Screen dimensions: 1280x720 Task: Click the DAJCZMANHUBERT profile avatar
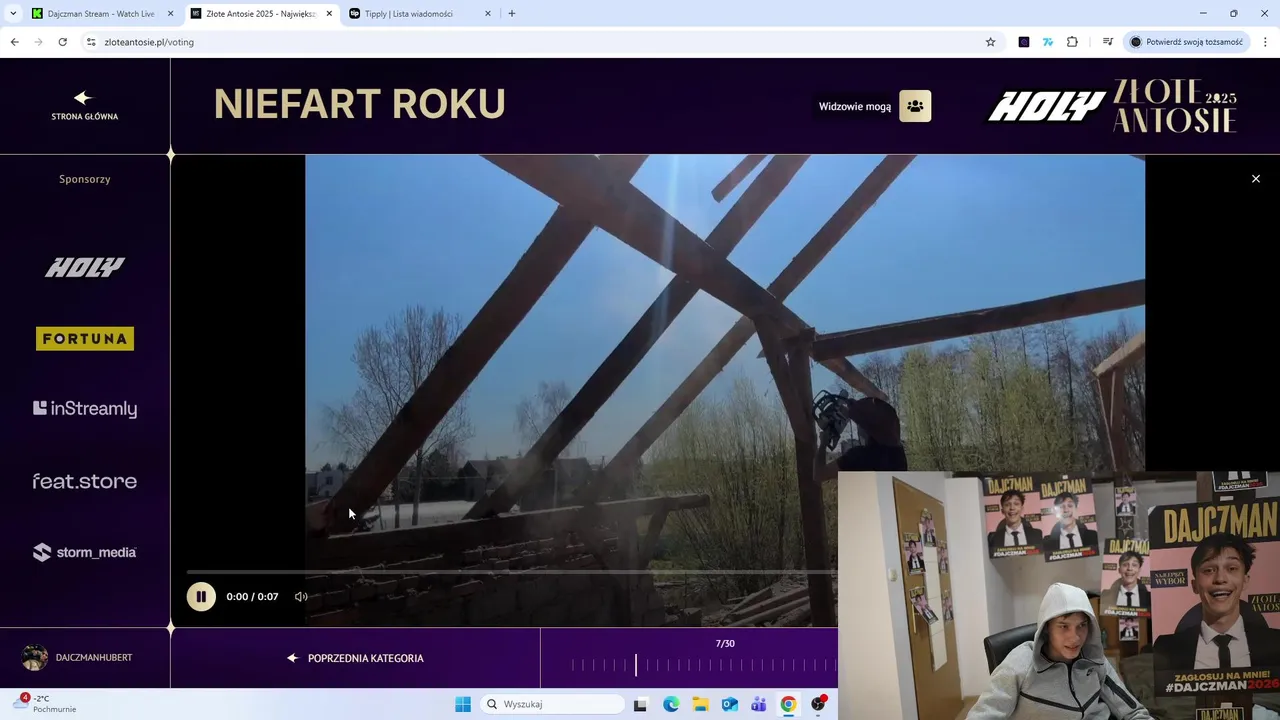35,657
